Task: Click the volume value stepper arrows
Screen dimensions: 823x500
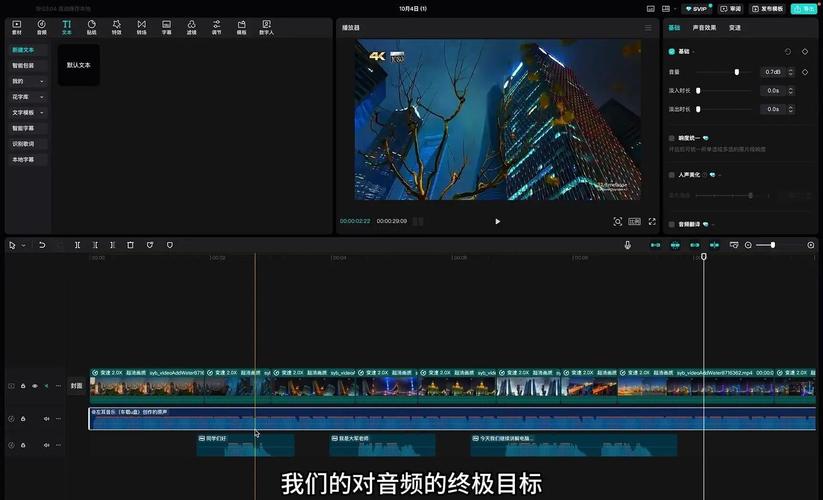Action: tap(791, 72)
